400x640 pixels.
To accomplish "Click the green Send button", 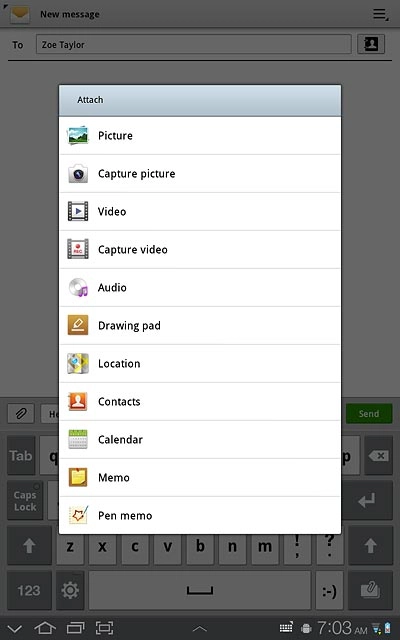I will point(369,413).
